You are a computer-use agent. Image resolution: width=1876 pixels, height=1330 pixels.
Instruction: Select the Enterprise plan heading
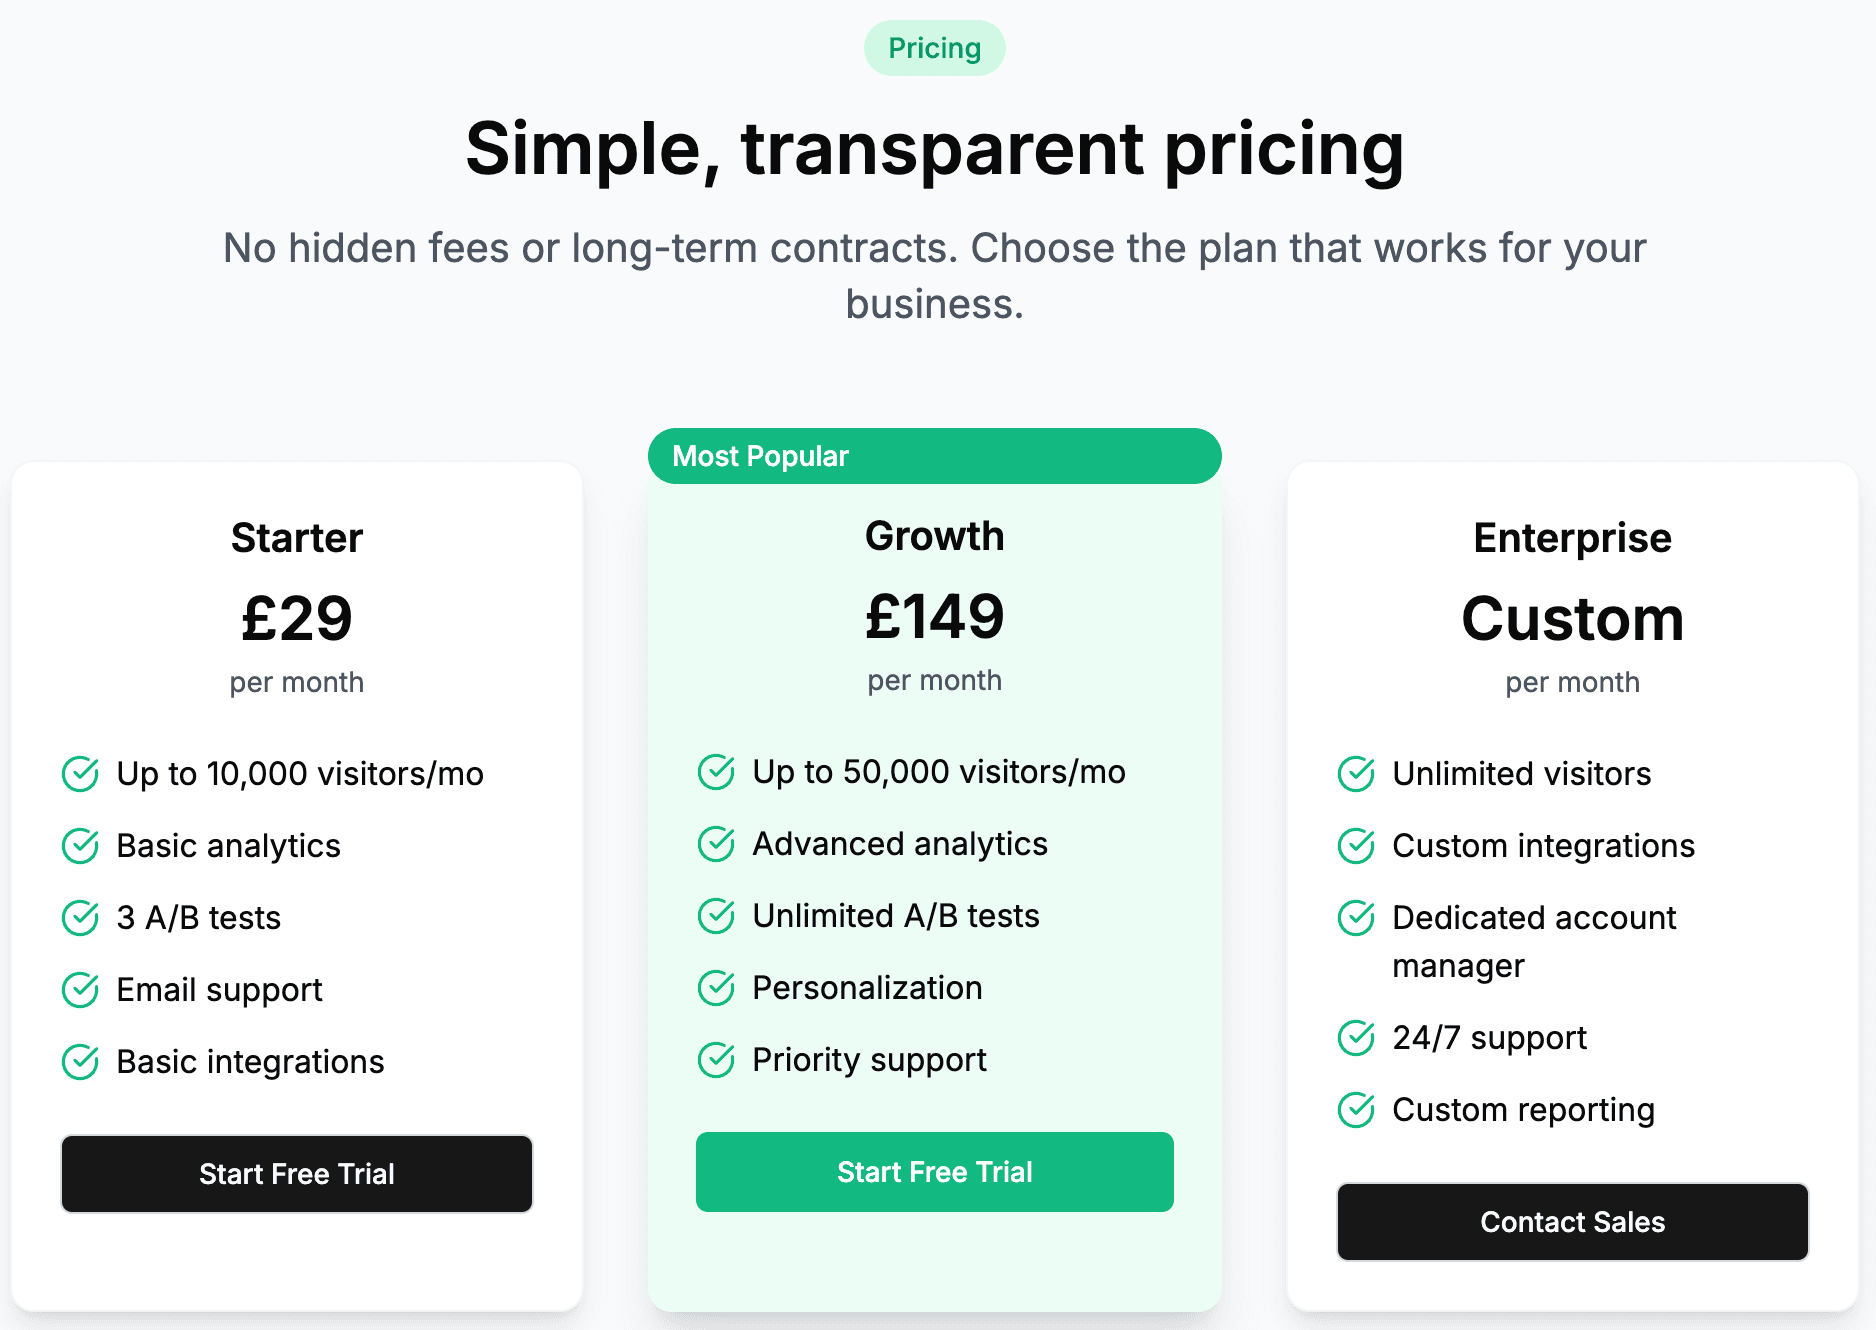(1572, 538)
